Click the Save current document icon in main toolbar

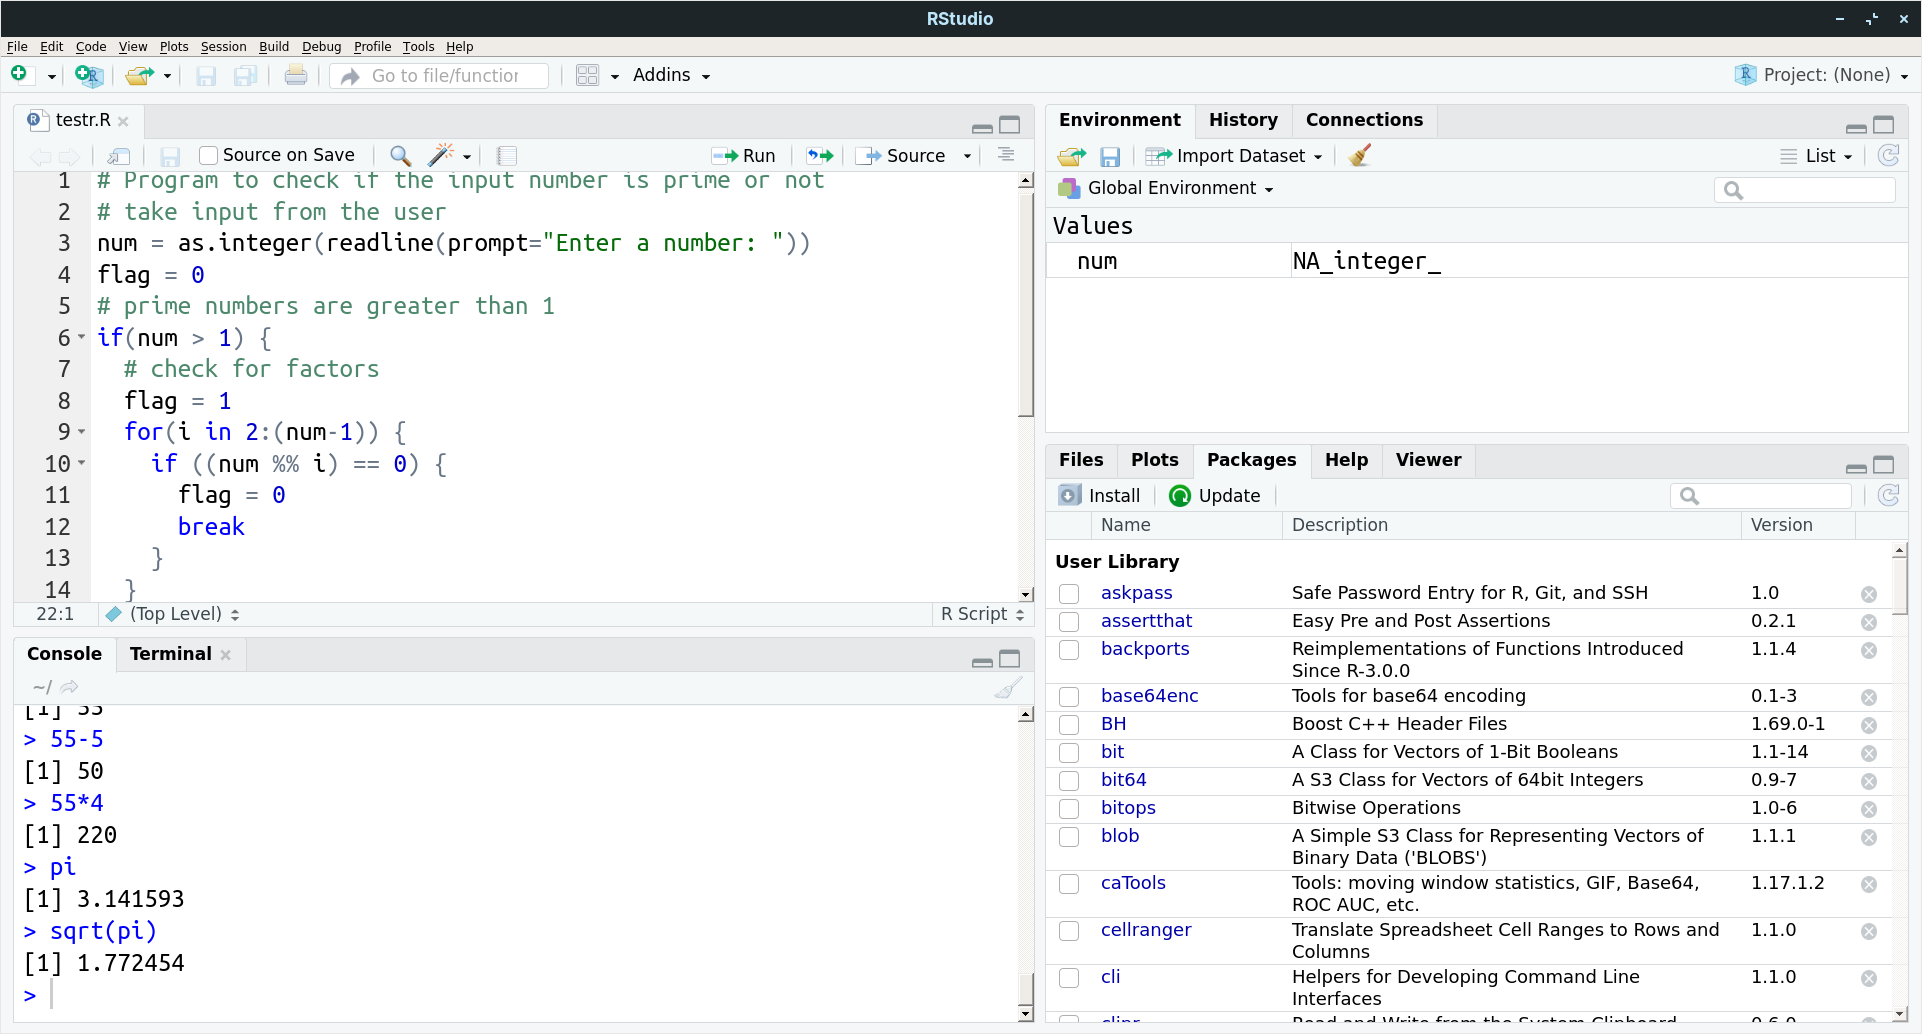(206, 76)
